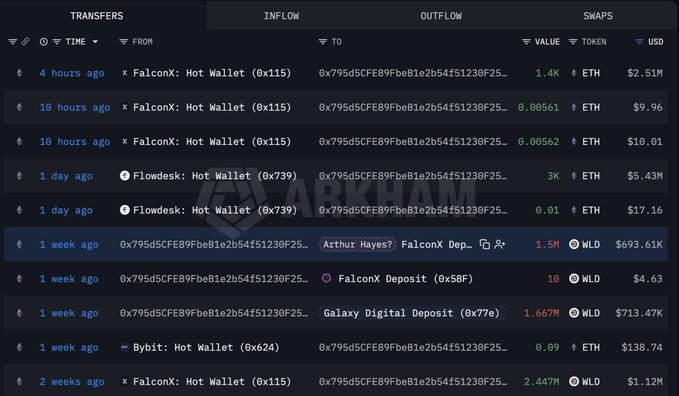This screenshot has width=679, height=396.
Task: Switch to the TRANSFERS tab
Action: [97, 16]
